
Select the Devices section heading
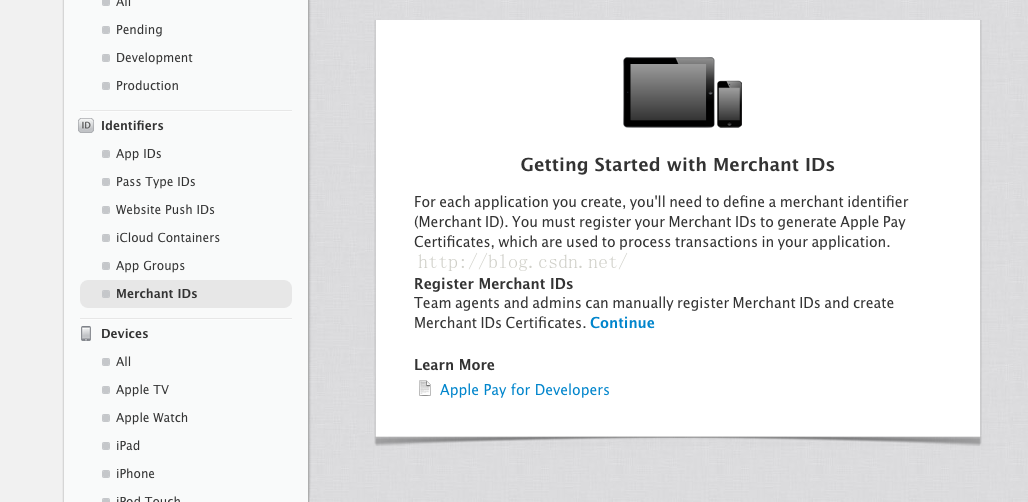tap(125, 334)
